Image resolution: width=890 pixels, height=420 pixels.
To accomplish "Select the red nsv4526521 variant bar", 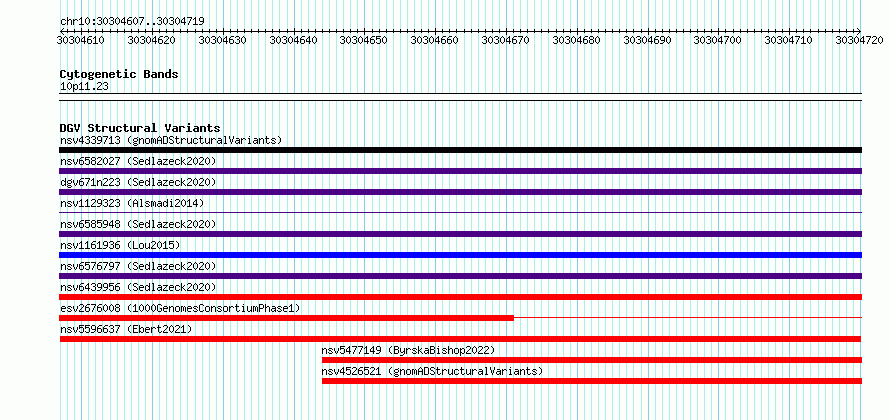I will click(x=592, y=381).
